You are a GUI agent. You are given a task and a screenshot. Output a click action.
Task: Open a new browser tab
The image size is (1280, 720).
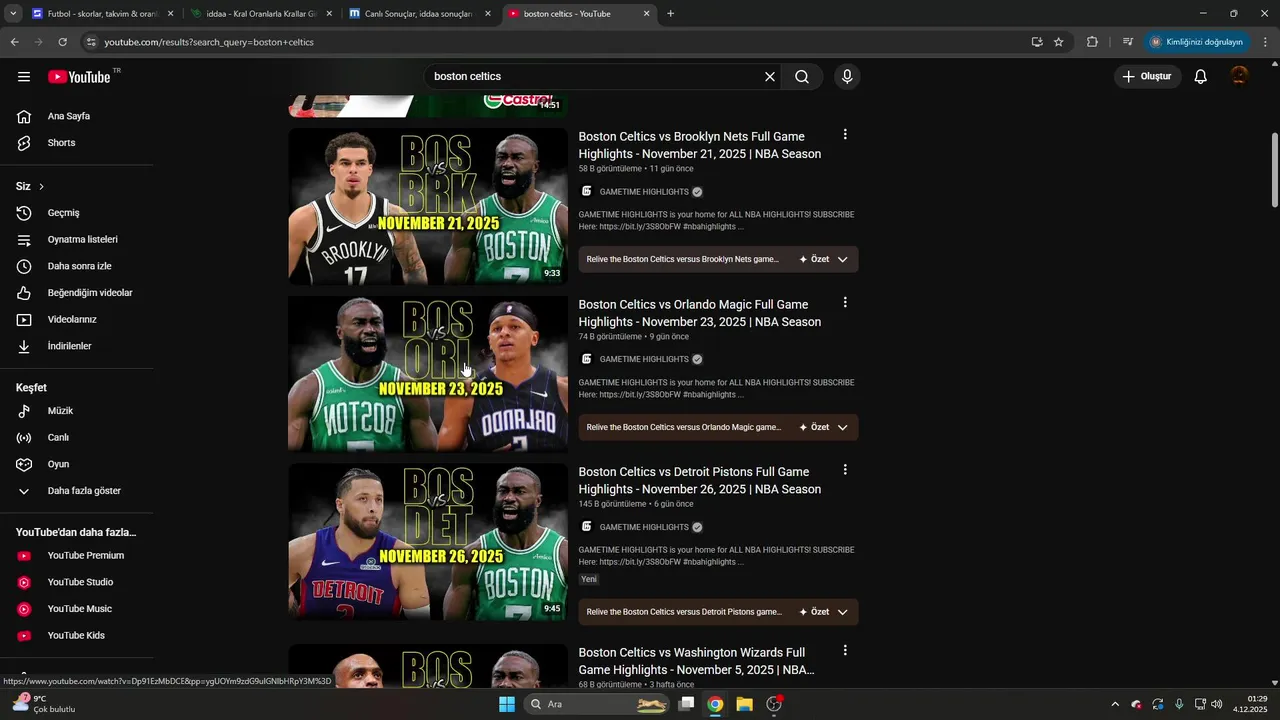tap(670, 14)
